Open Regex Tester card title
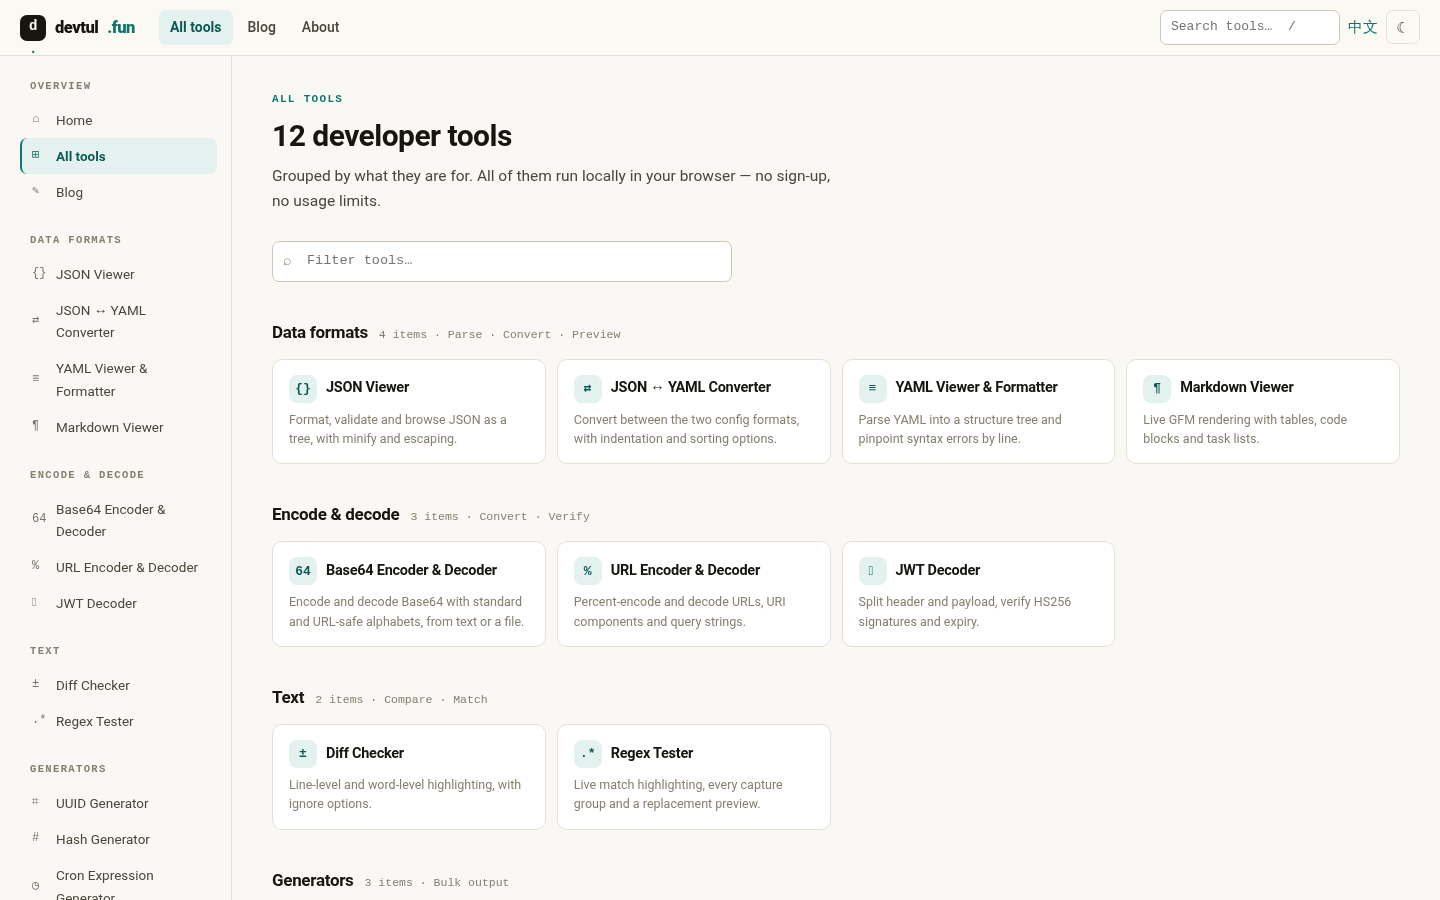Screen dimensions: 1440x900 652,753
